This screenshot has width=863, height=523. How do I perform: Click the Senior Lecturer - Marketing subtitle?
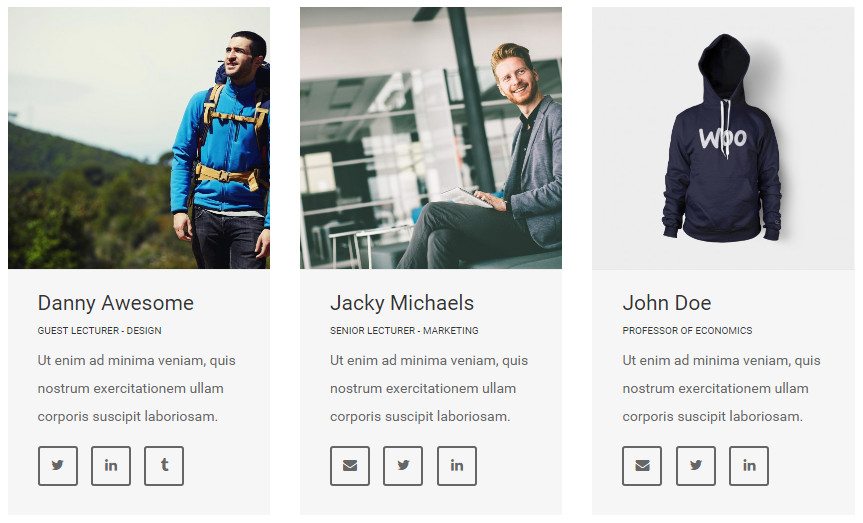pyautogui.click(x=404, y=331)
